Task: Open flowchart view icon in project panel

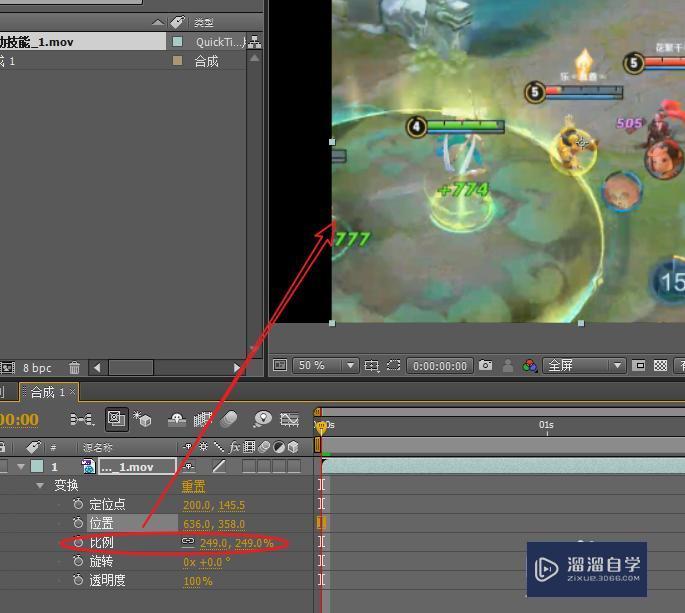Action: 254,42
